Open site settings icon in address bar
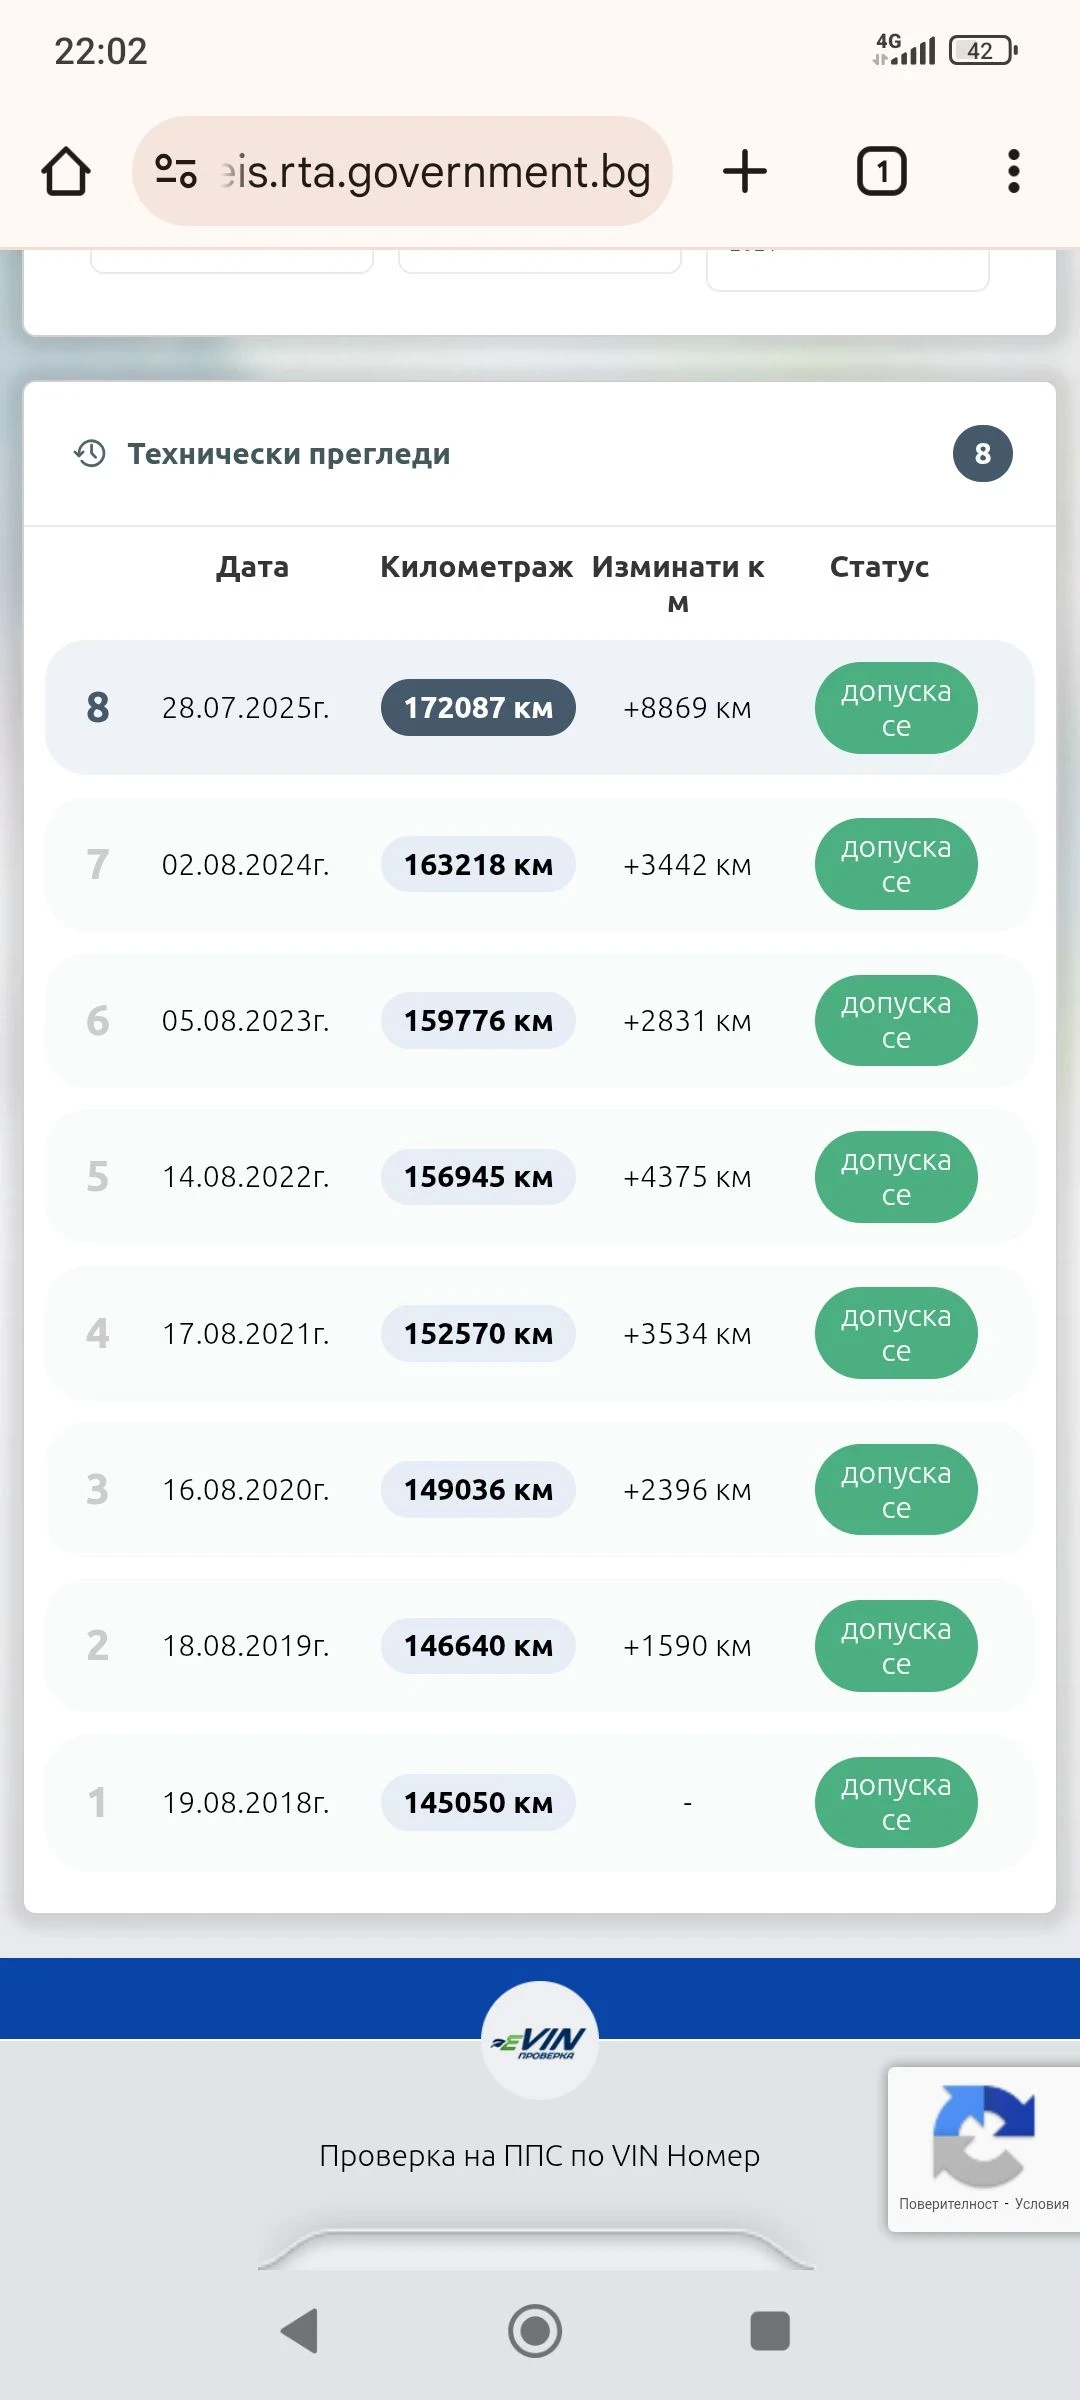1080x2400 pixels. 176,171
